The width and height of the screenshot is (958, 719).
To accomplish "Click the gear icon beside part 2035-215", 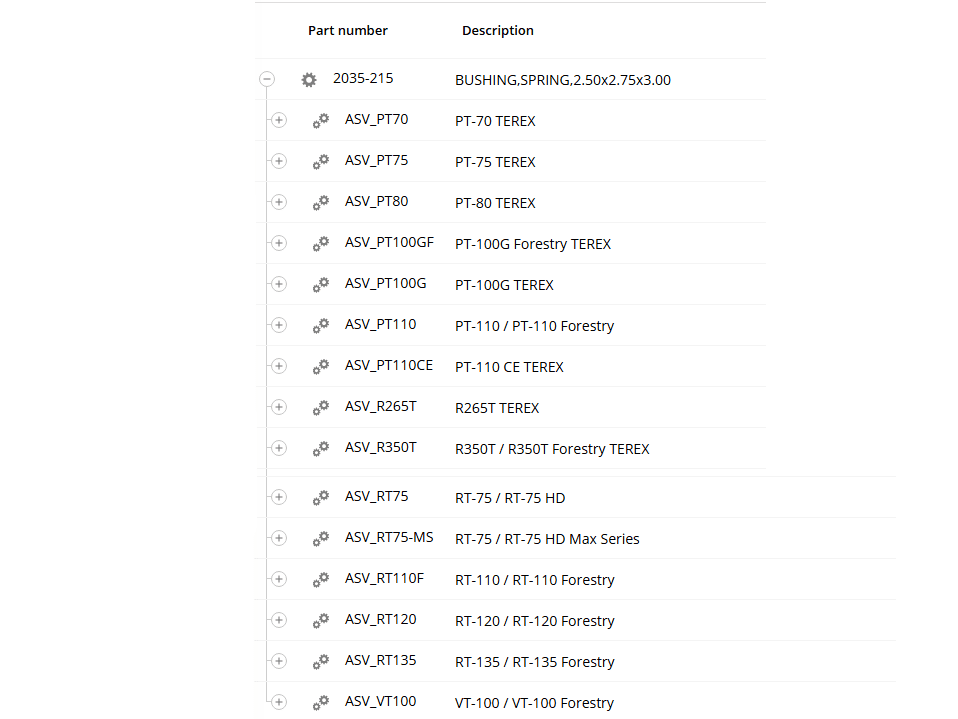I will pyautogui.click(x=309, y=80).
